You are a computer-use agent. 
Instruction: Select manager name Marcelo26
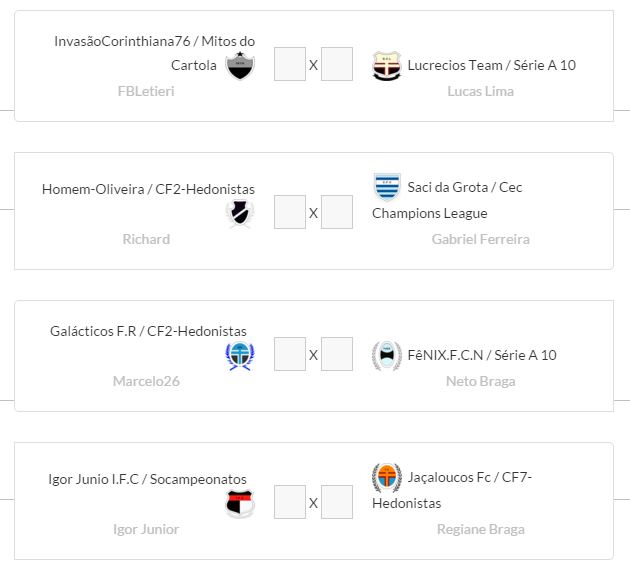pyautogui.click(x=146, y=381)
